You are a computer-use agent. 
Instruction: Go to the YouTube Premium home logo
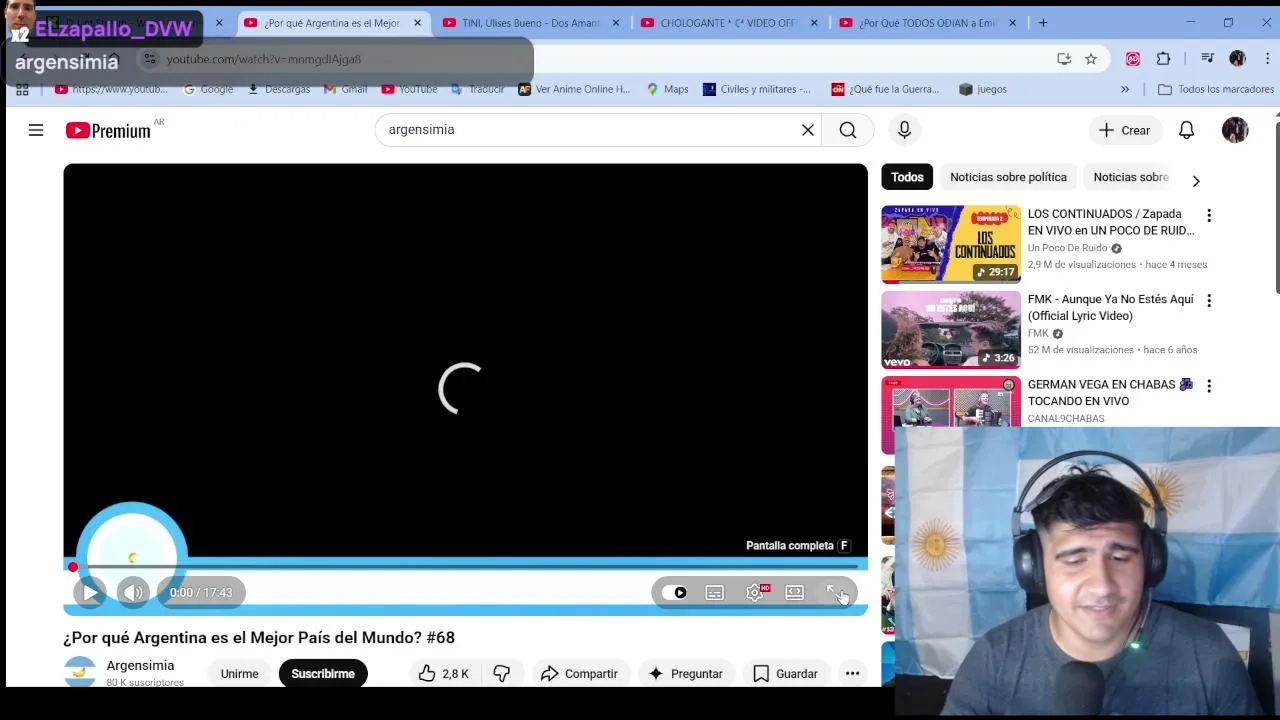click(x=108, y=130)
